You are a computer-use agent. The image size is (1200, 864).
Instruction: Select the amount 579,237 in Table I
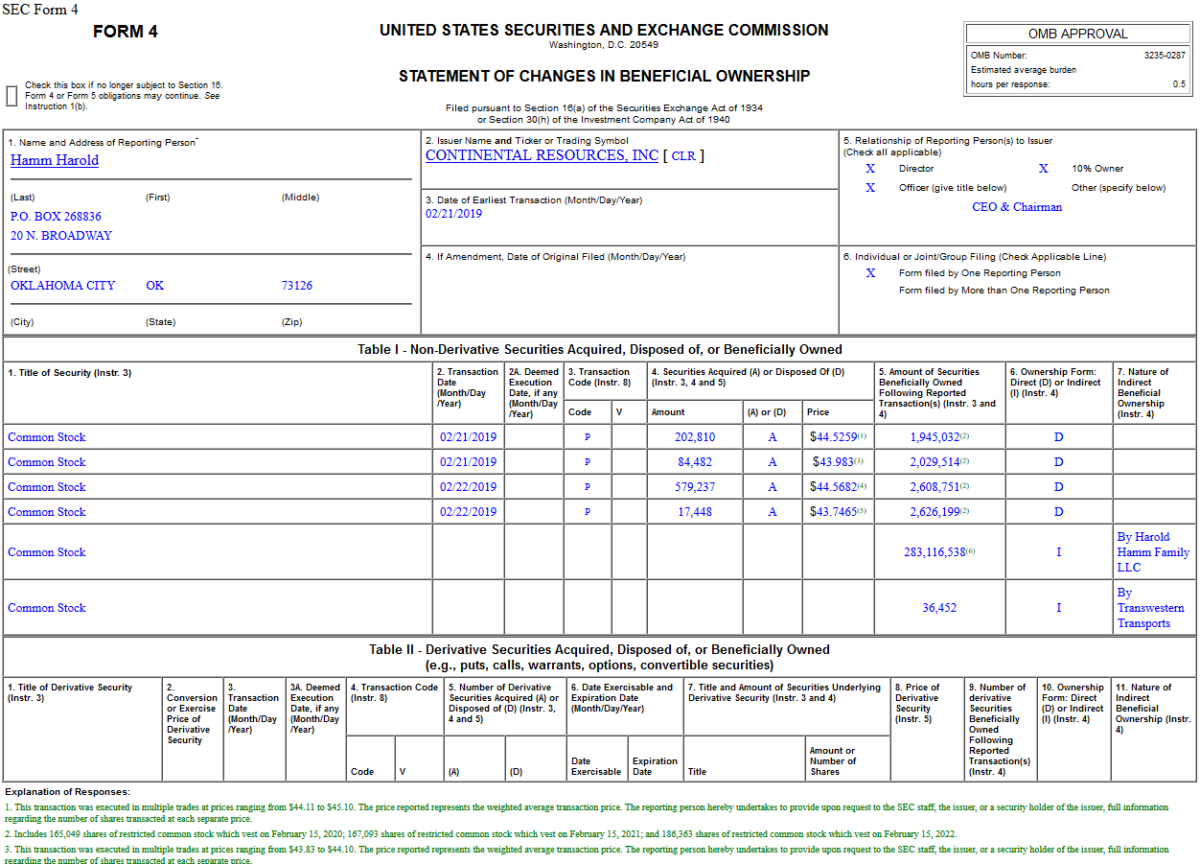click(695, 487)
